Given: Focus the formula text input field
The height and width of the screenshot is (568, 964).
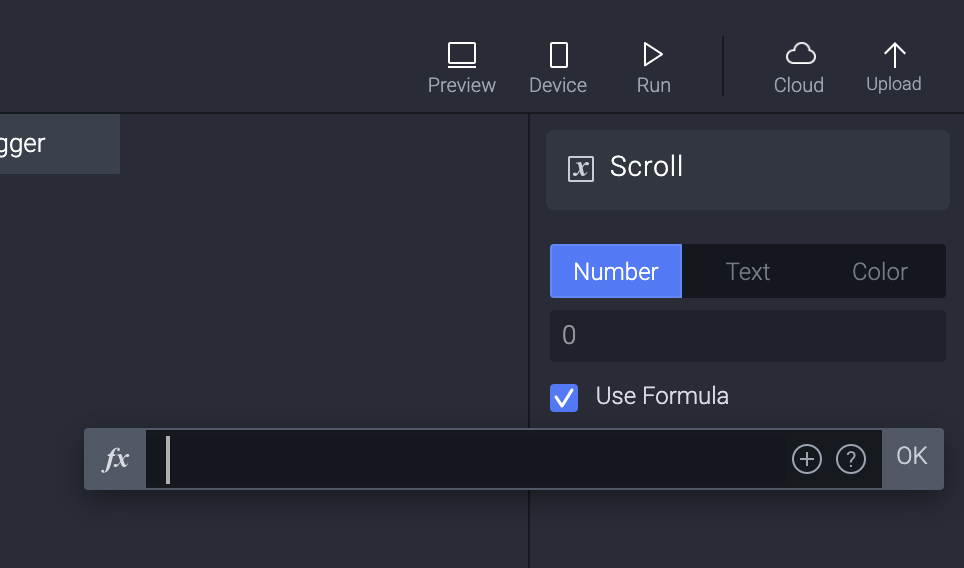Looking at the screenshot, I should point(470,459).
